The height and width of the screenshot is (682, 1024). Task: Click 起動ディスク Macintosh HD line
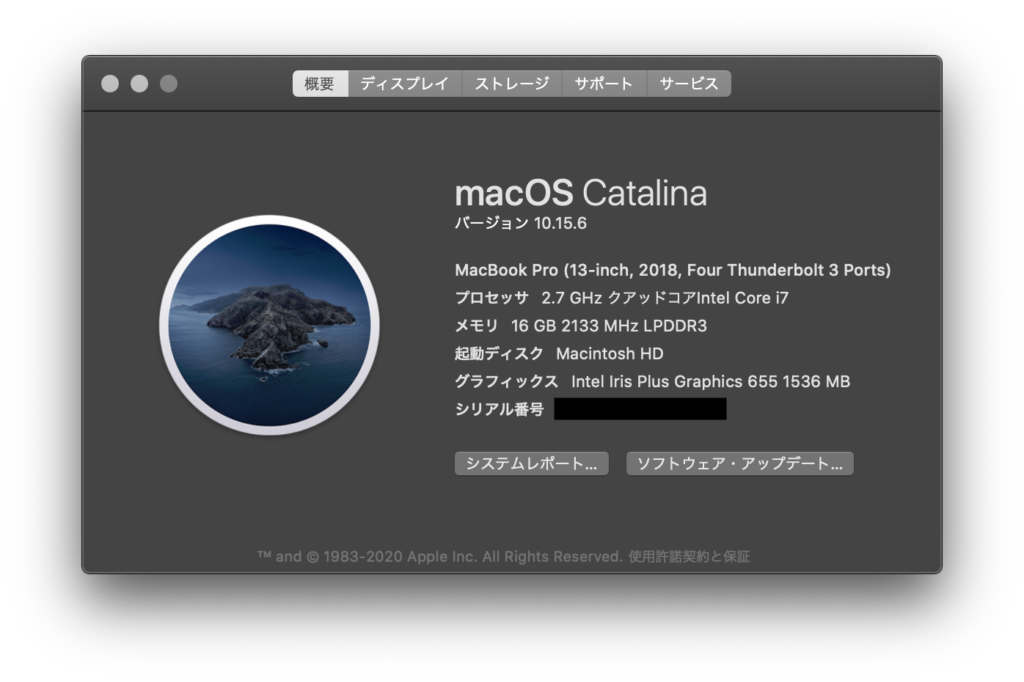pos(559,353)
